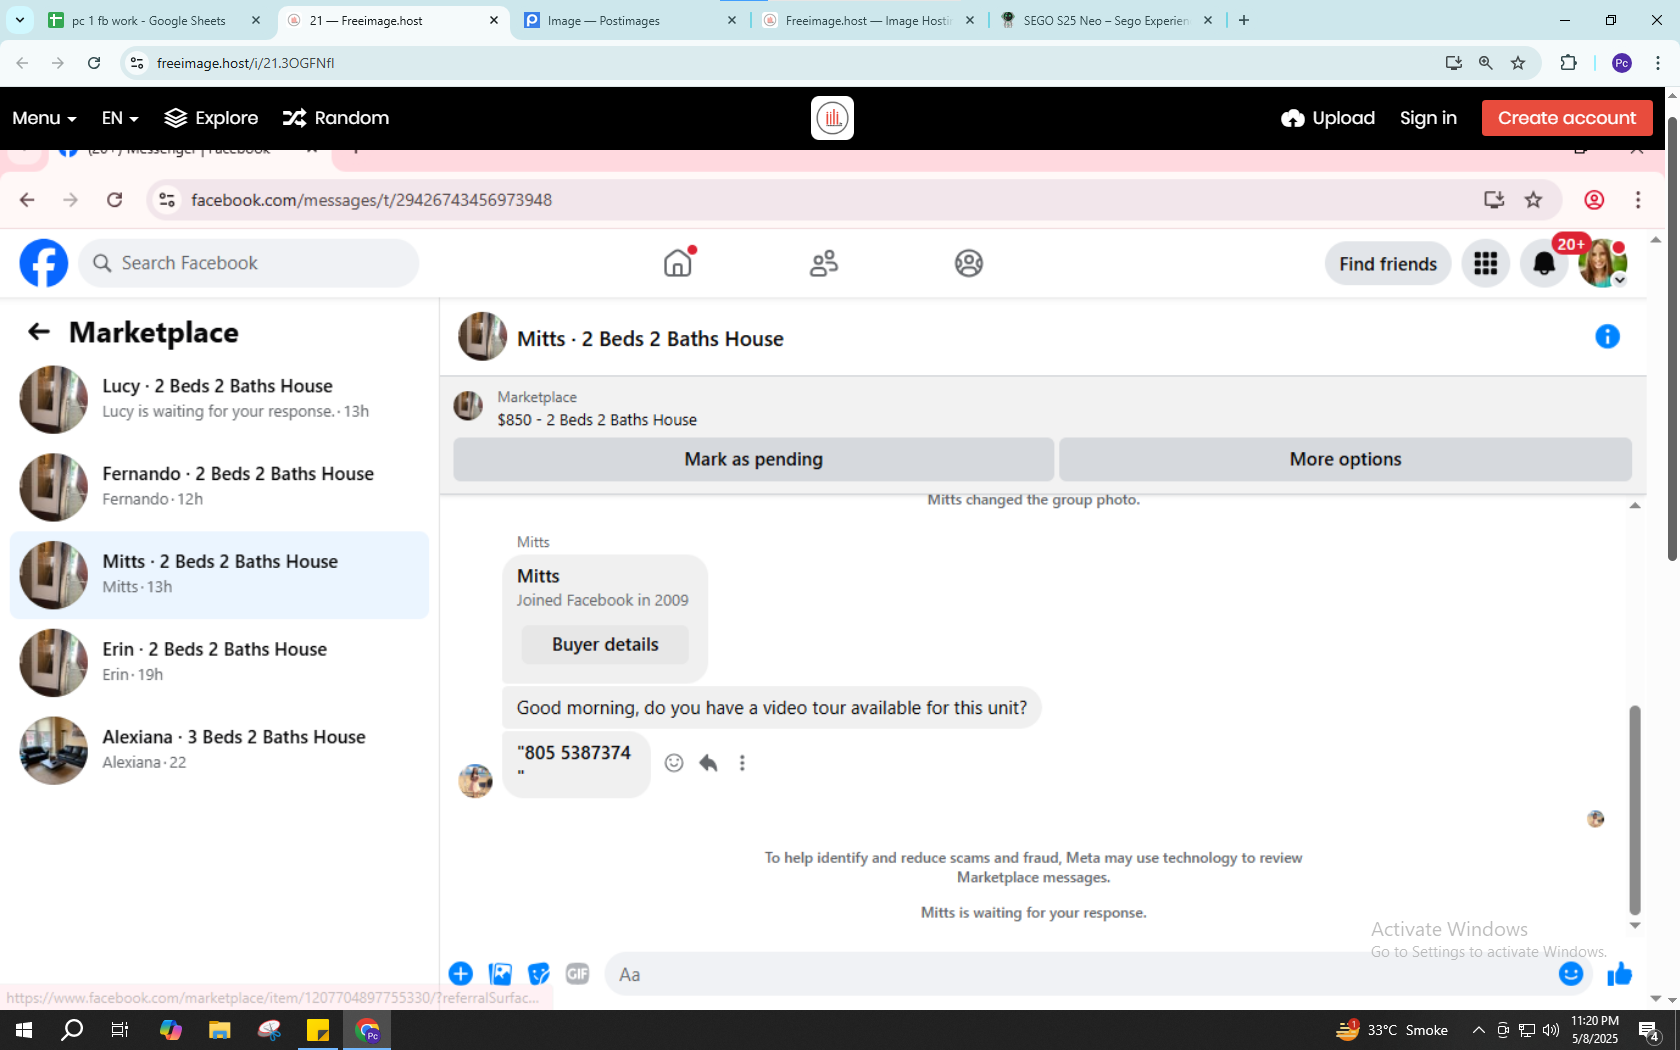Open the Facebook apps grid menu
This screenshot has width=1680, height=1050.
point(1486,263)
